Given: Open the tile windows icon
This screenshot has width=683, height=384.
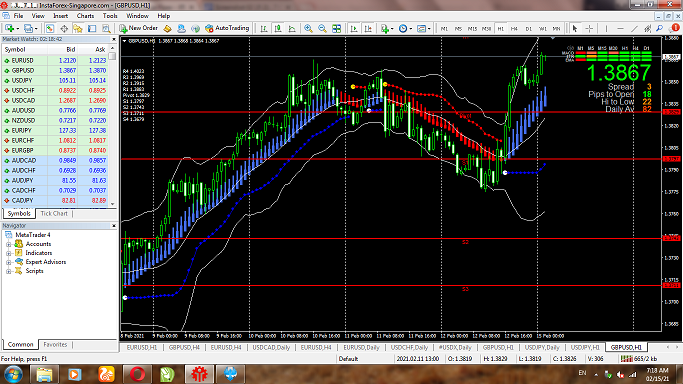Looking at the screenshot, I should 337,29.
